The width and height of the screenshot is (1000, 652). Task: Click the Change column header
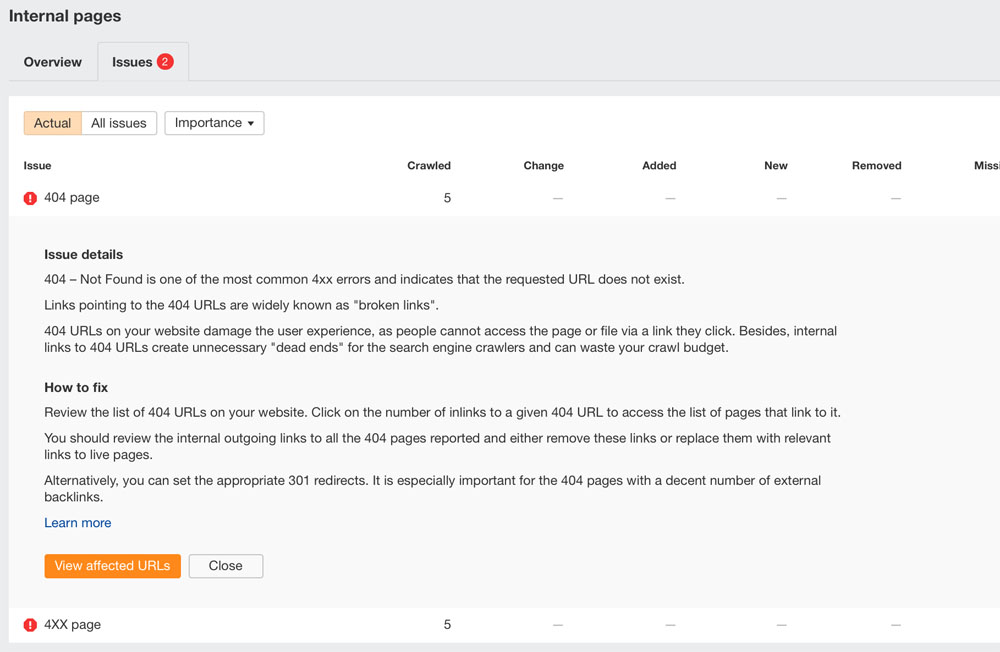coord(543,165)
